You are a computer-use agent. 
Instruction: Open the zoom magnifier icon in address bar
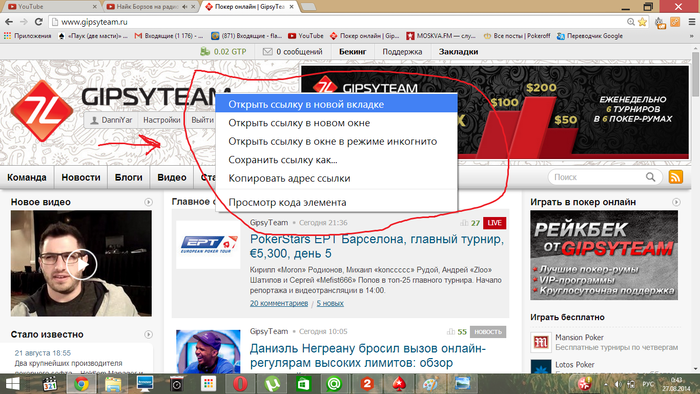point(631,22)
